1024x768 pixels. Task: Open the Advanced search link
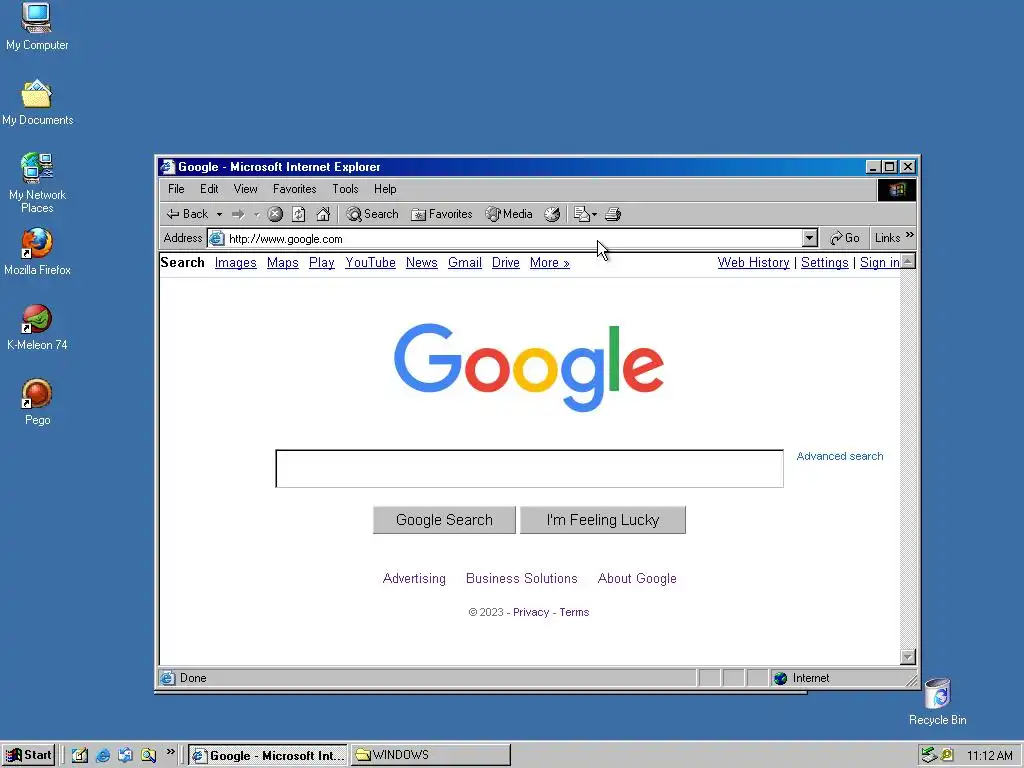840,456
